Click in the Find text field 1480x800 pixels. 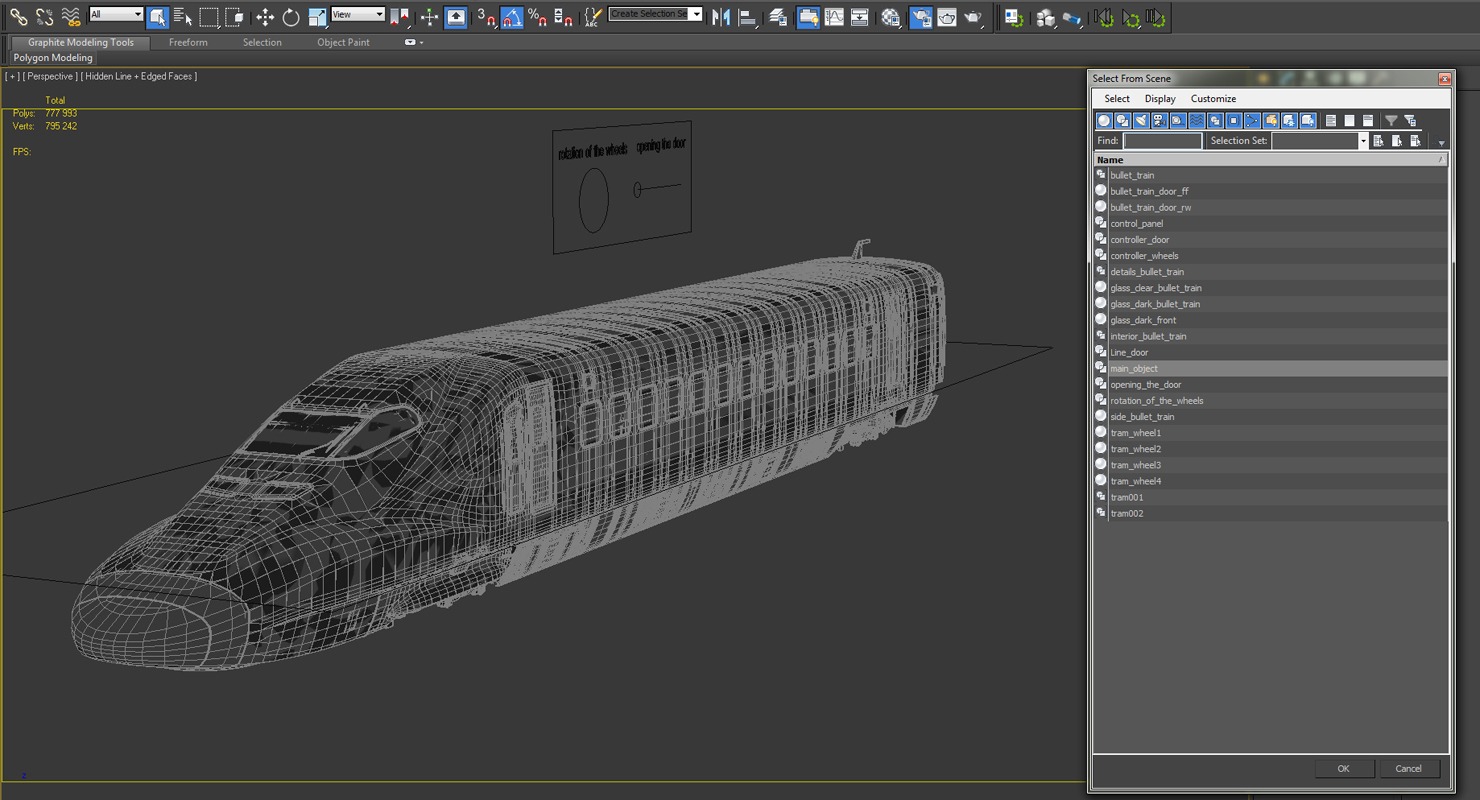click(x=1162, y=141)
